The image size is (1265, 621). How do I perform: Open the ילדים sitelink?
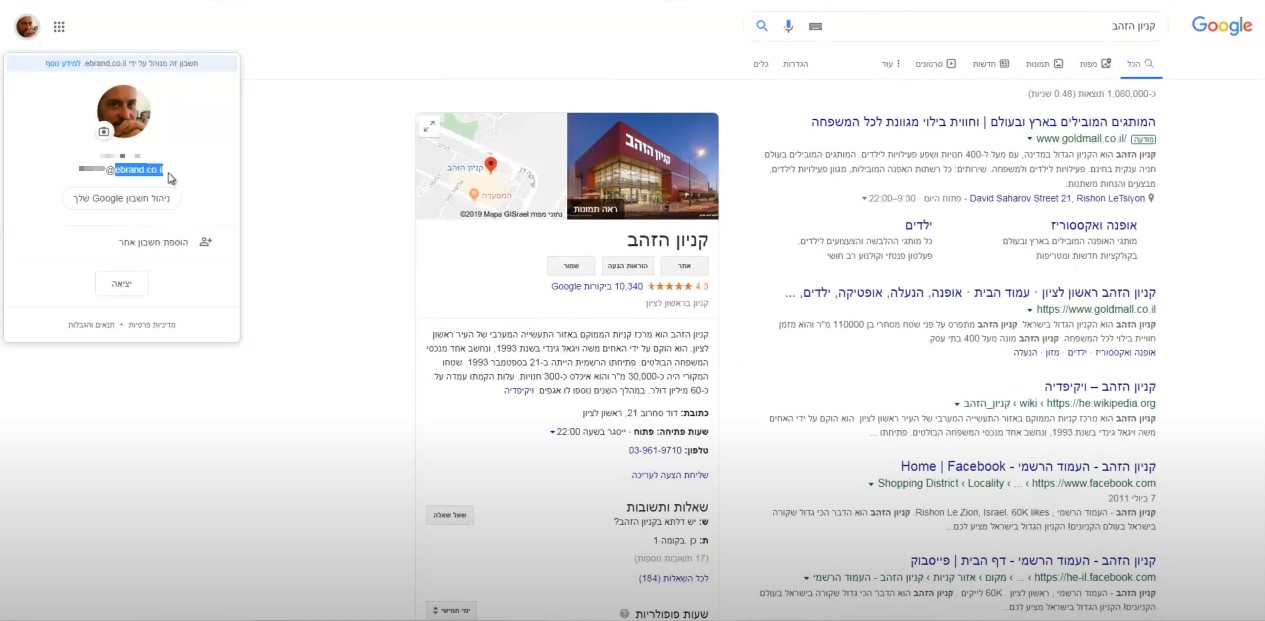point(919,226)
